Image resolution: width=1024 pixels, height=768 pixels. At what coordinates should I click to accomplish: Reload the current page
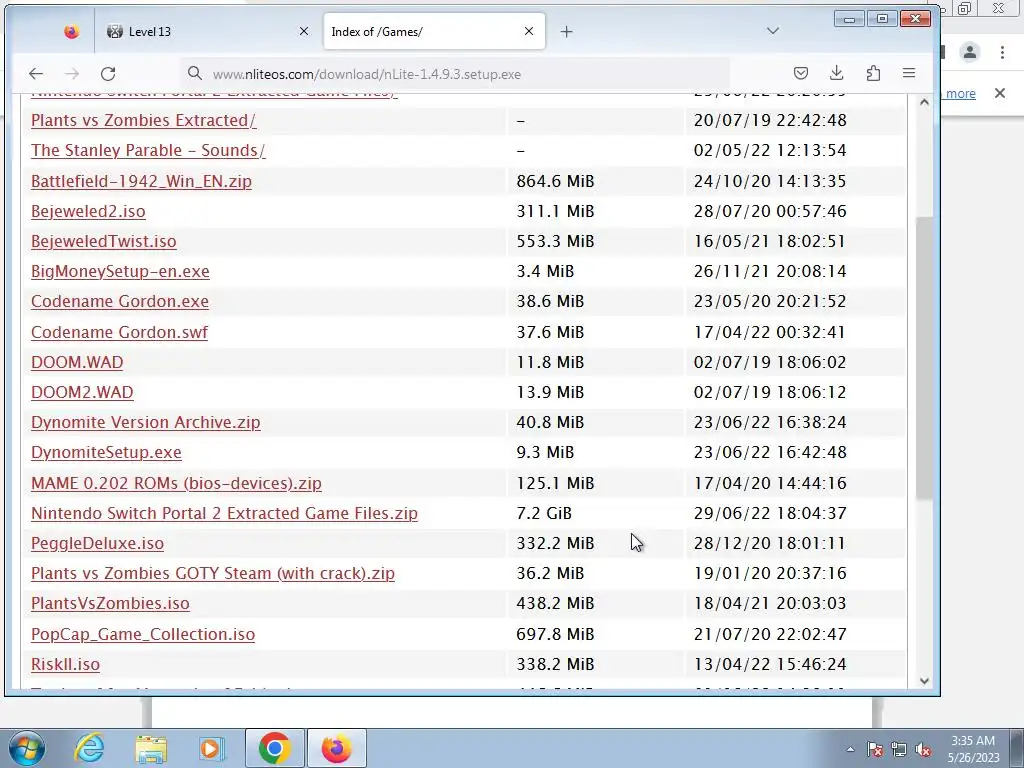pyautogui.click(x=108, y=74)
